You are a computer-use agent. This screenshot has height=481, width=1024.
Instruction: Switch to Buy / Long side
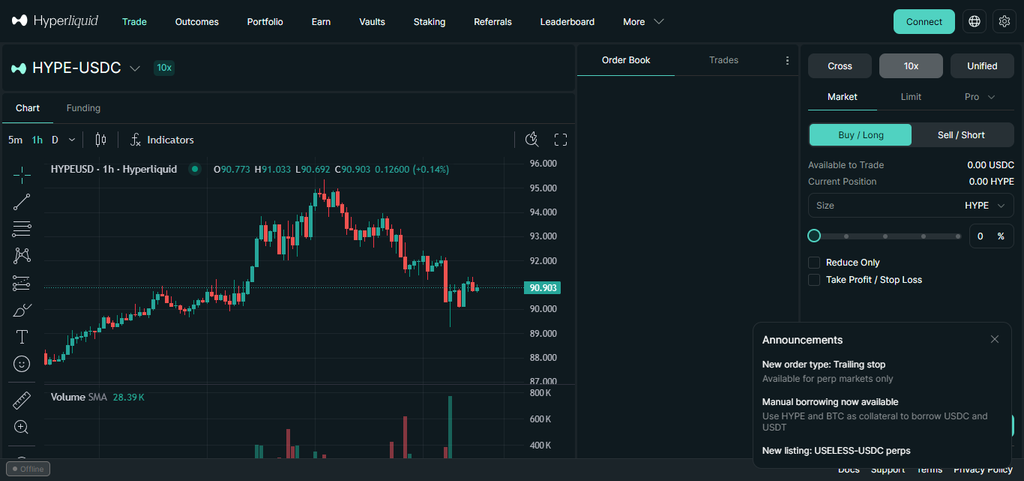click(x=861, y=135)
